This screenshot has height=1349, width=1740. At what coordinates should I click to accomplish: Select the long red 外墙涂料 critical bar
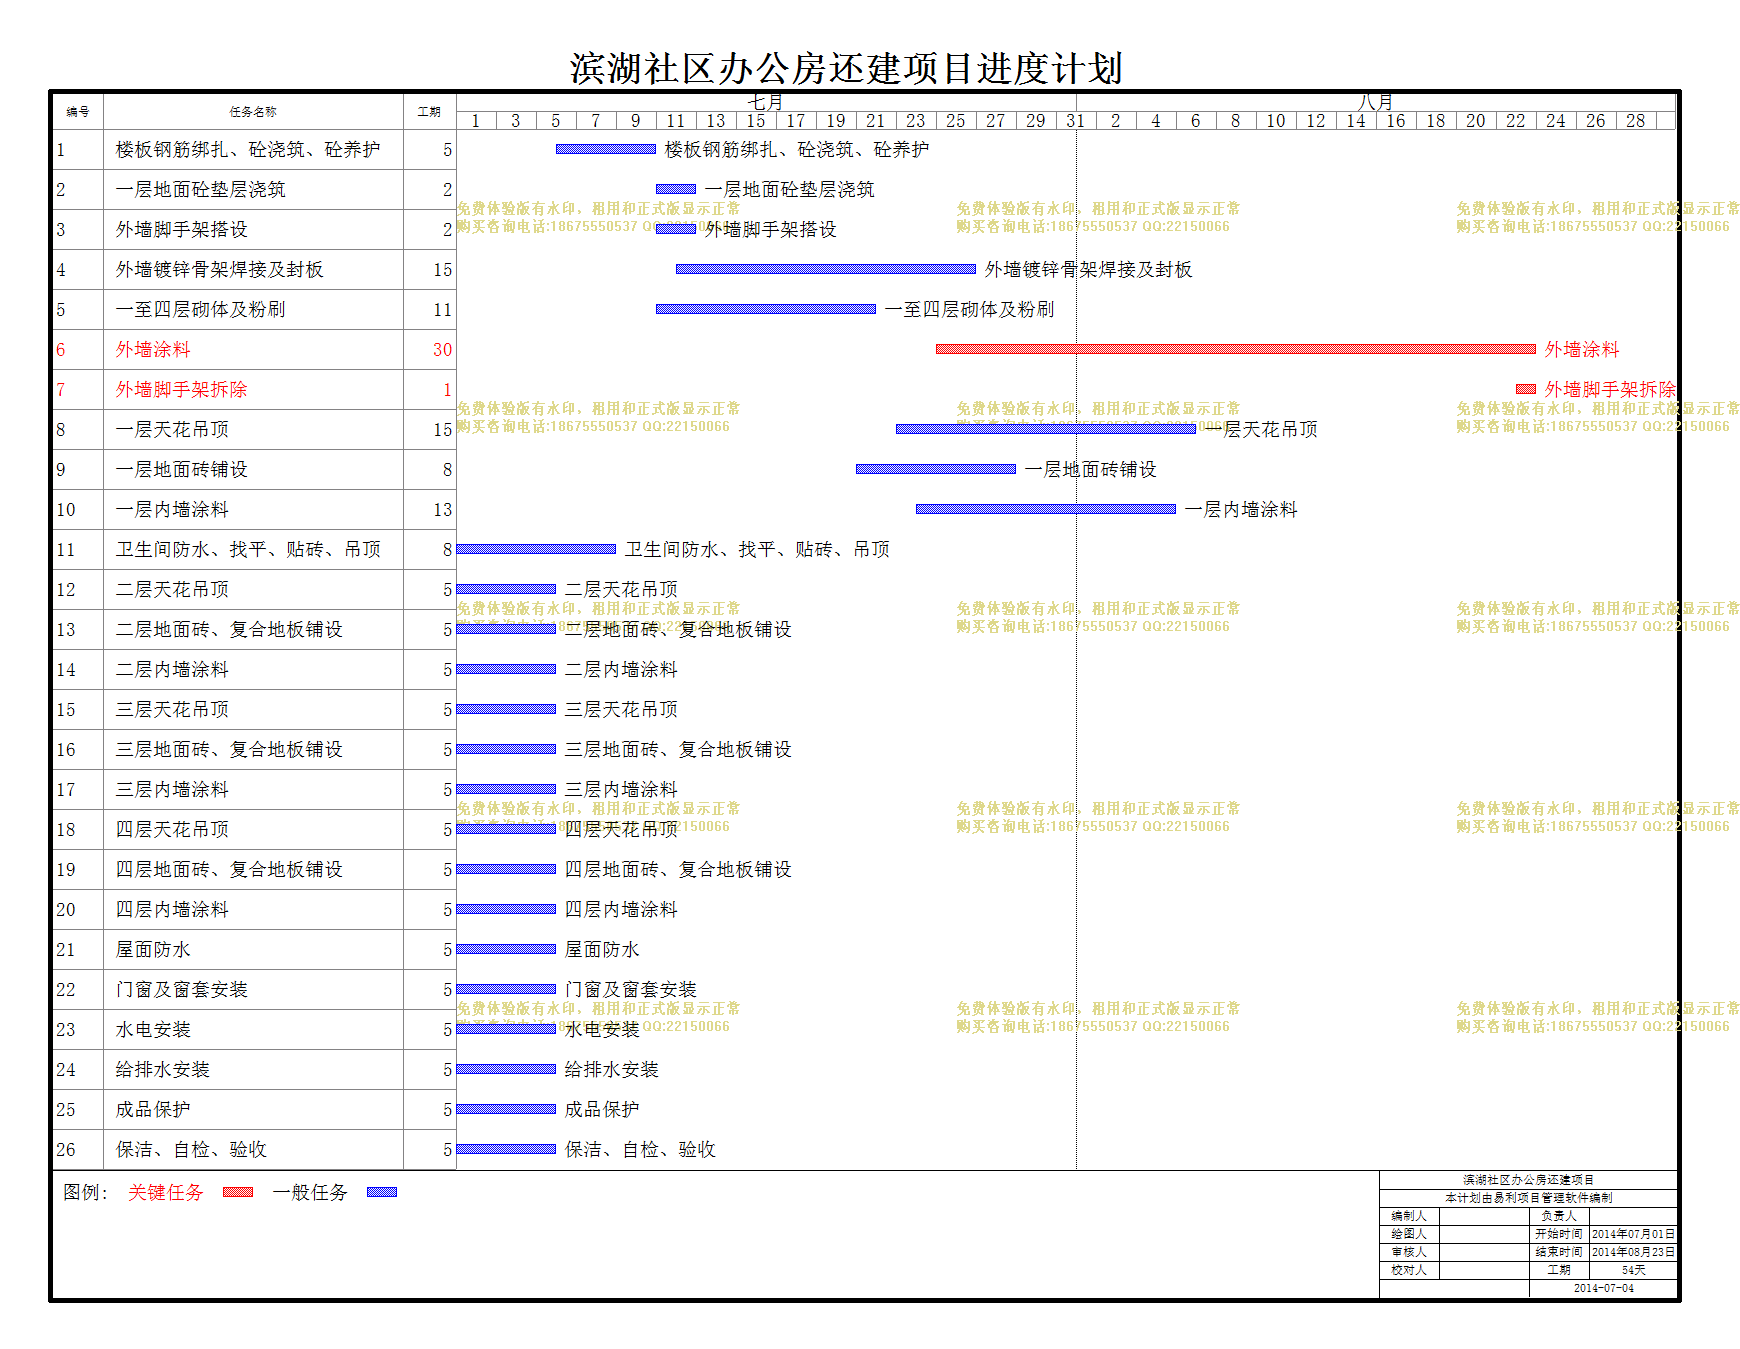[1236, 349]
